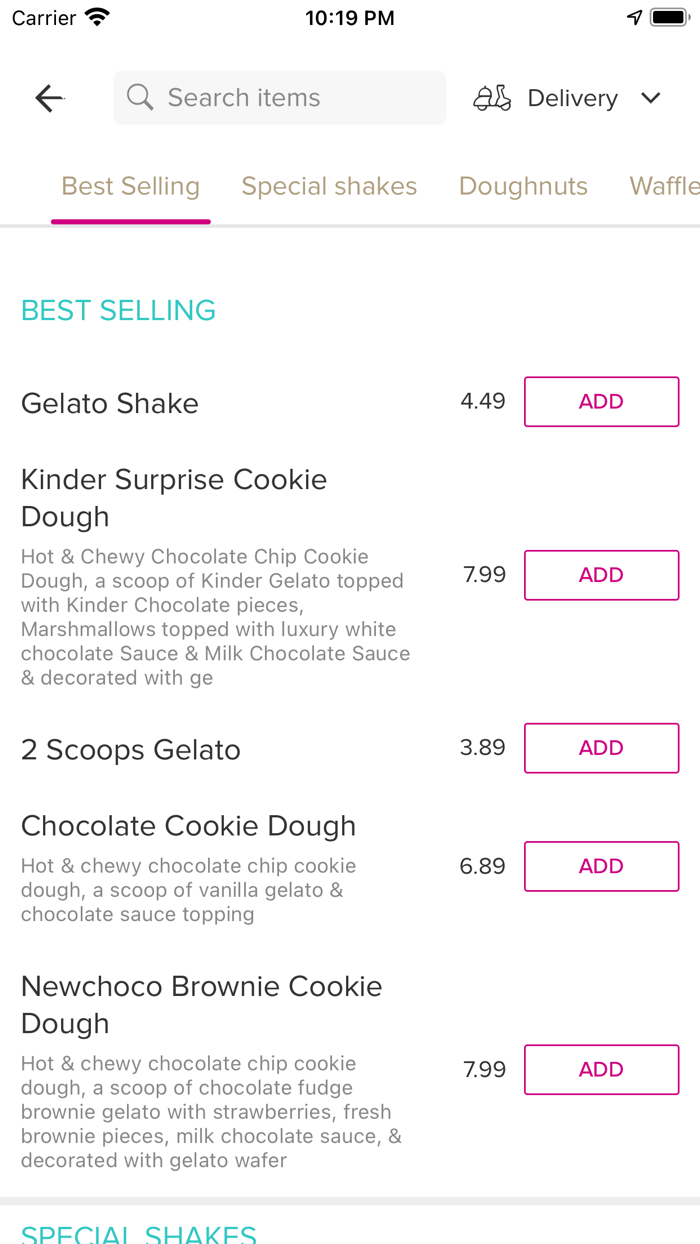Select the Best Selling tab
700x1244 pixels.
coord(130,185)
